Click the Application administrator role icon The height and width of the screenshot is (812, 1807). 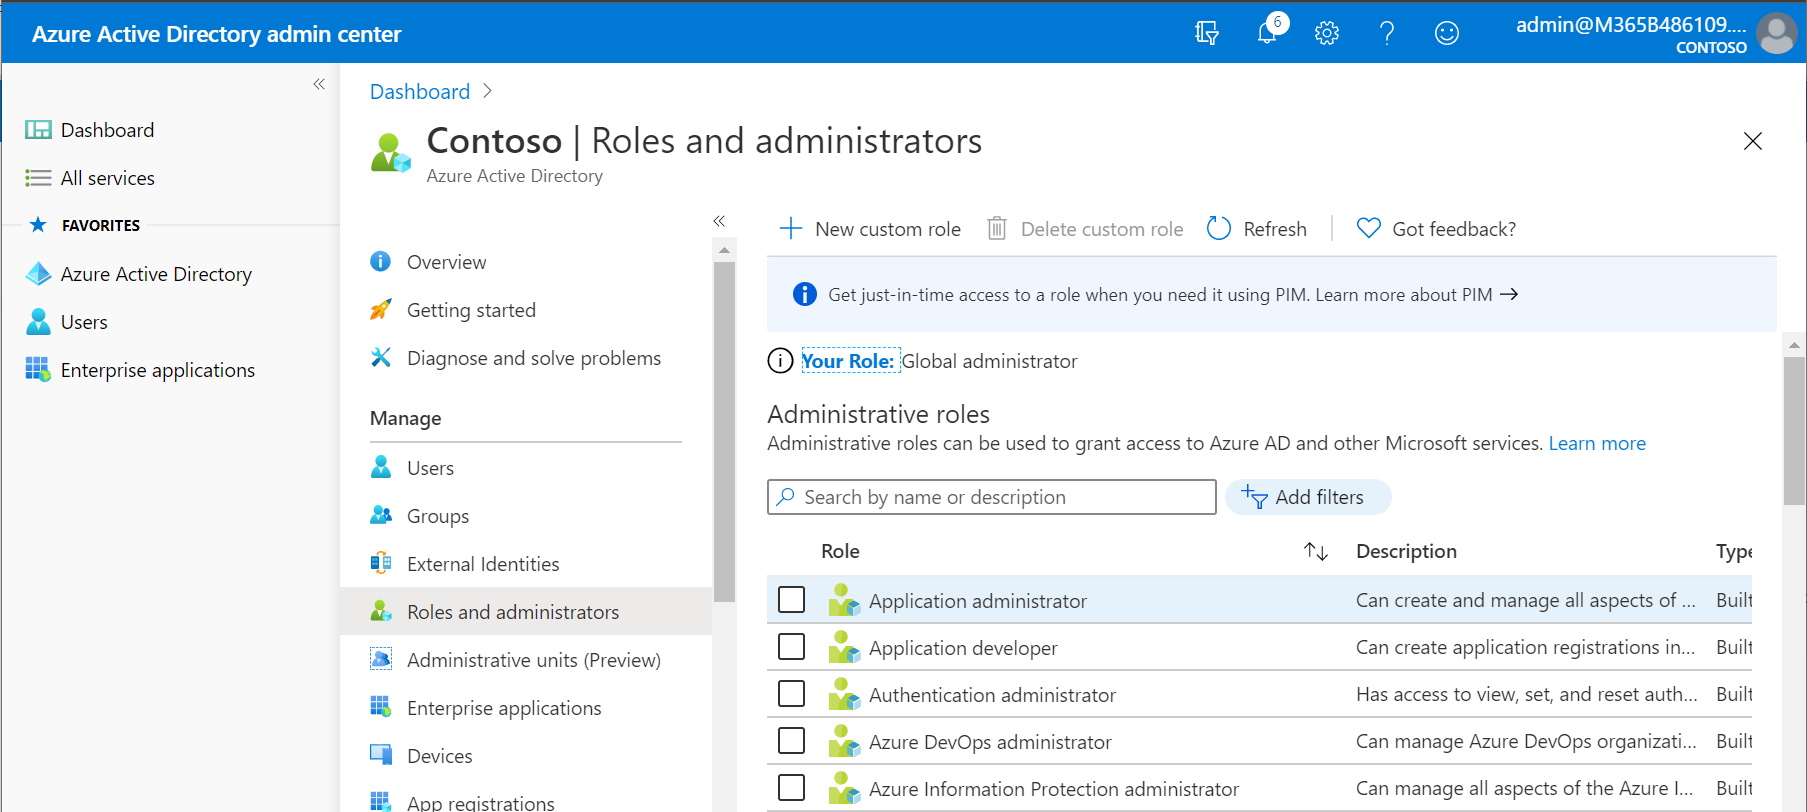[844, 600]
